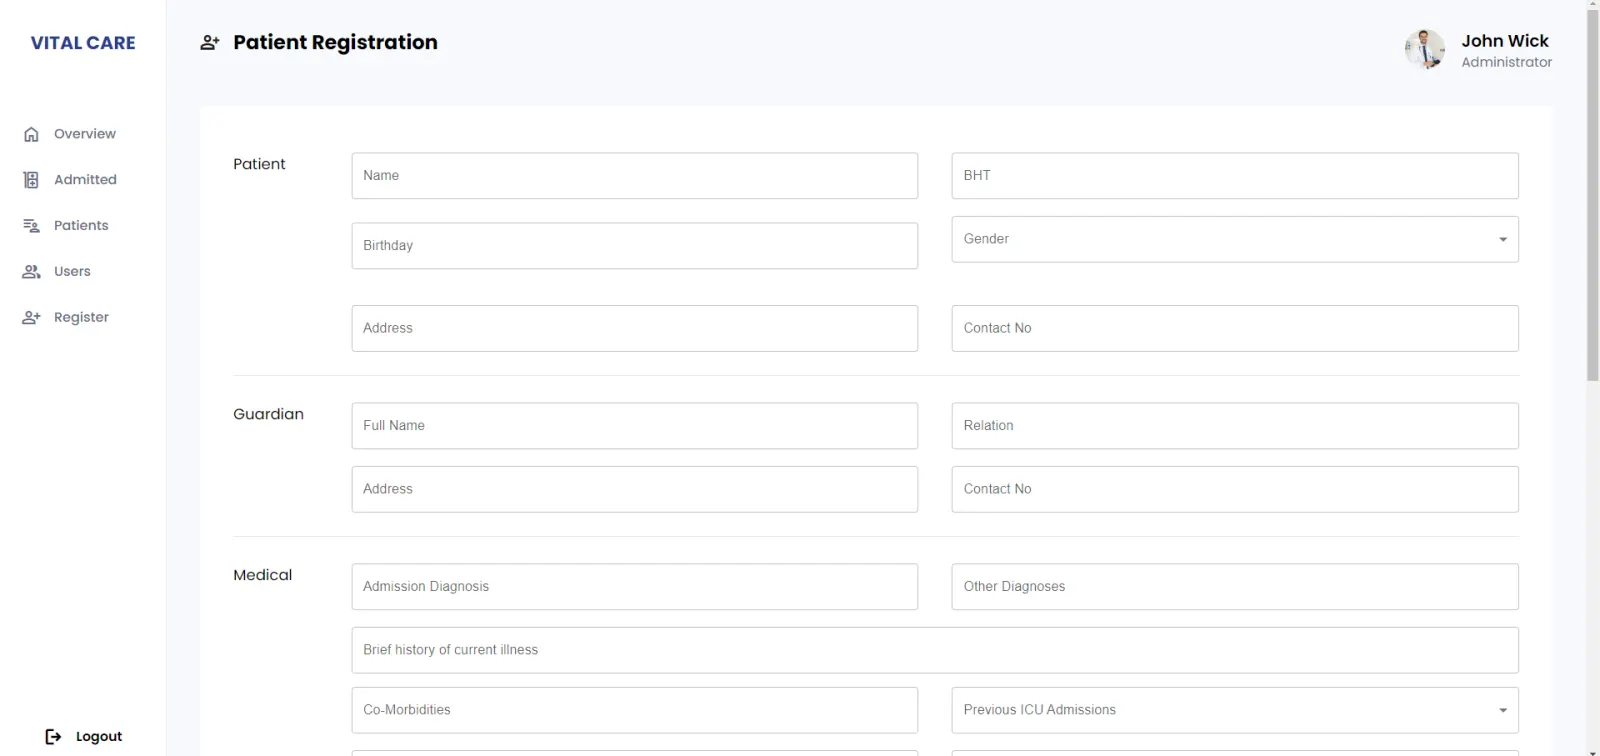Focus the patient Name field
Image resolution: width=1600 pixels, height=756 pixels.
pyautogui.click(x=635, y=176)
